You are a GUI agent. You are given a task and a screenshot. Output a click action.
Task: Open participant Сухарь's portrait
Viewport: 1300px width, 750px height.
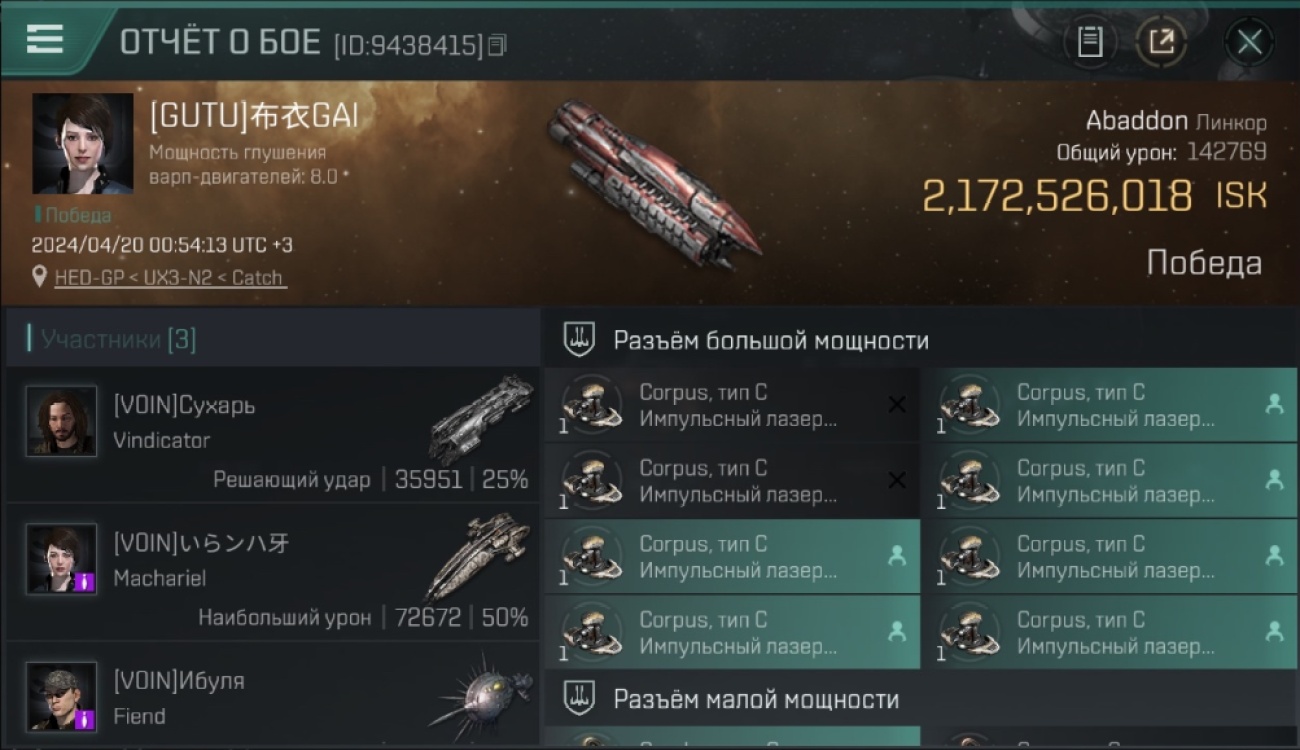point(62,421)
